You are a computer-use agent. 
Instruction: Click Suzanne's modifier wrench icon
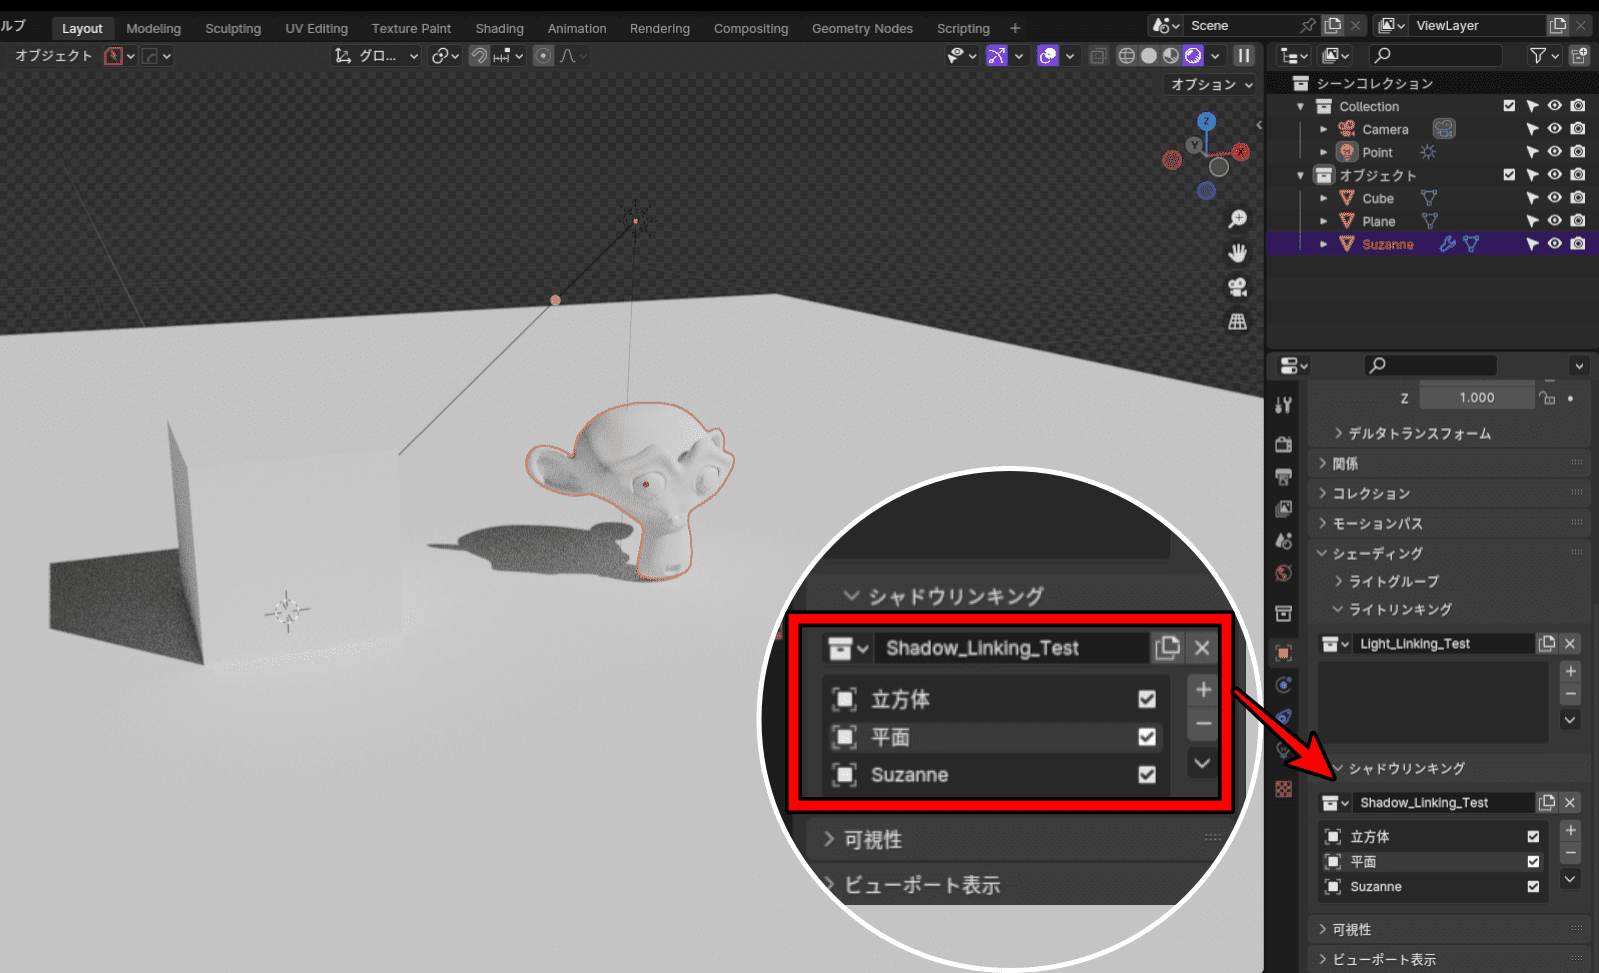pos(1447,244)
